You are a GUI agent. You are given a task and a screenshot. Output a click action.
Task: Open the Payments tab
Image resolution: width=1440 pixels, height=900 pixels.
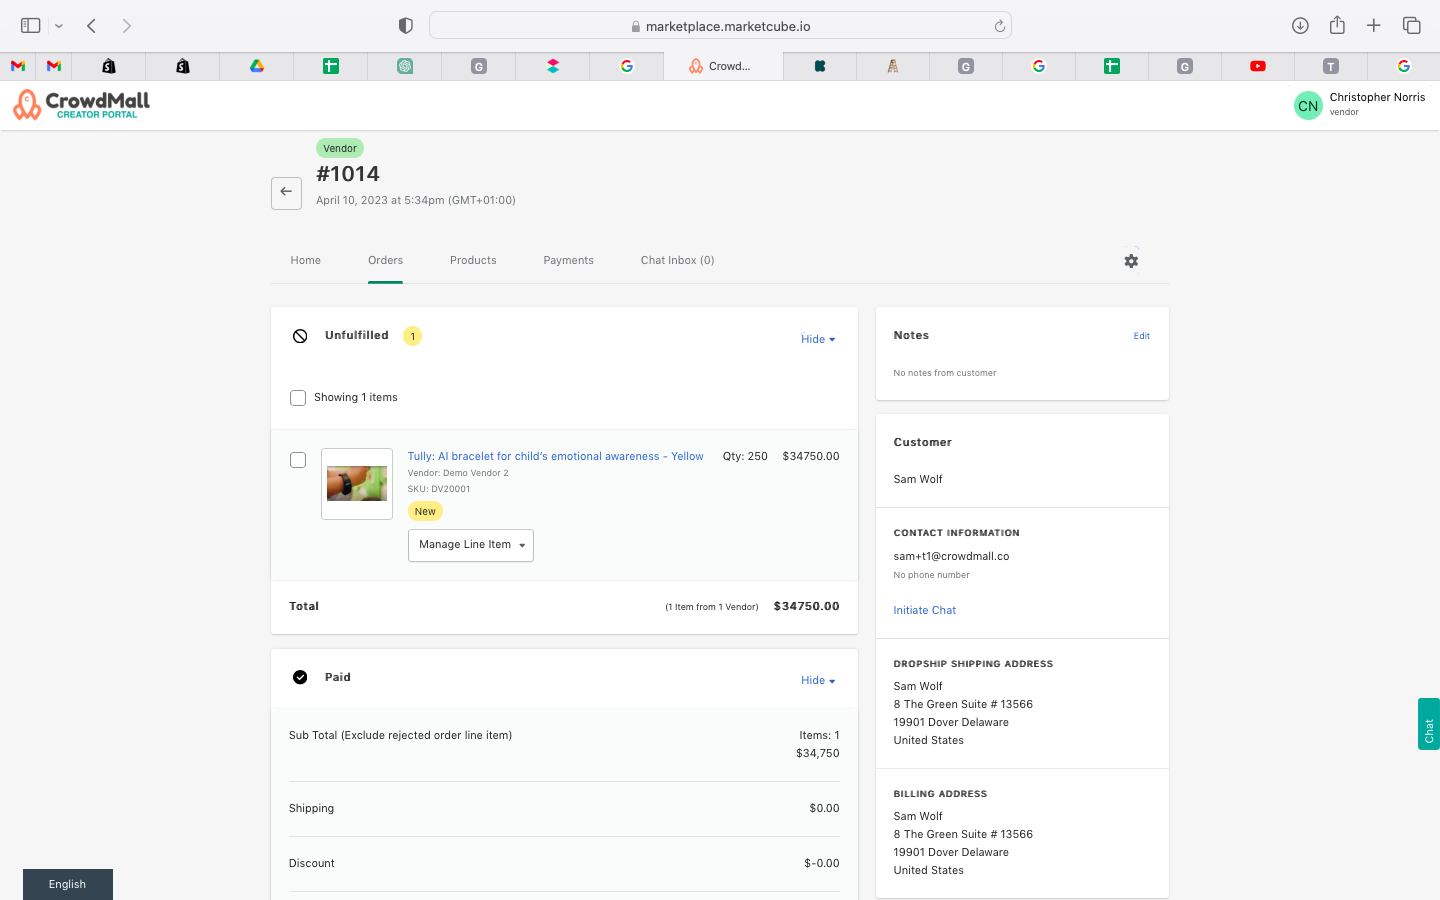[569, 260]
